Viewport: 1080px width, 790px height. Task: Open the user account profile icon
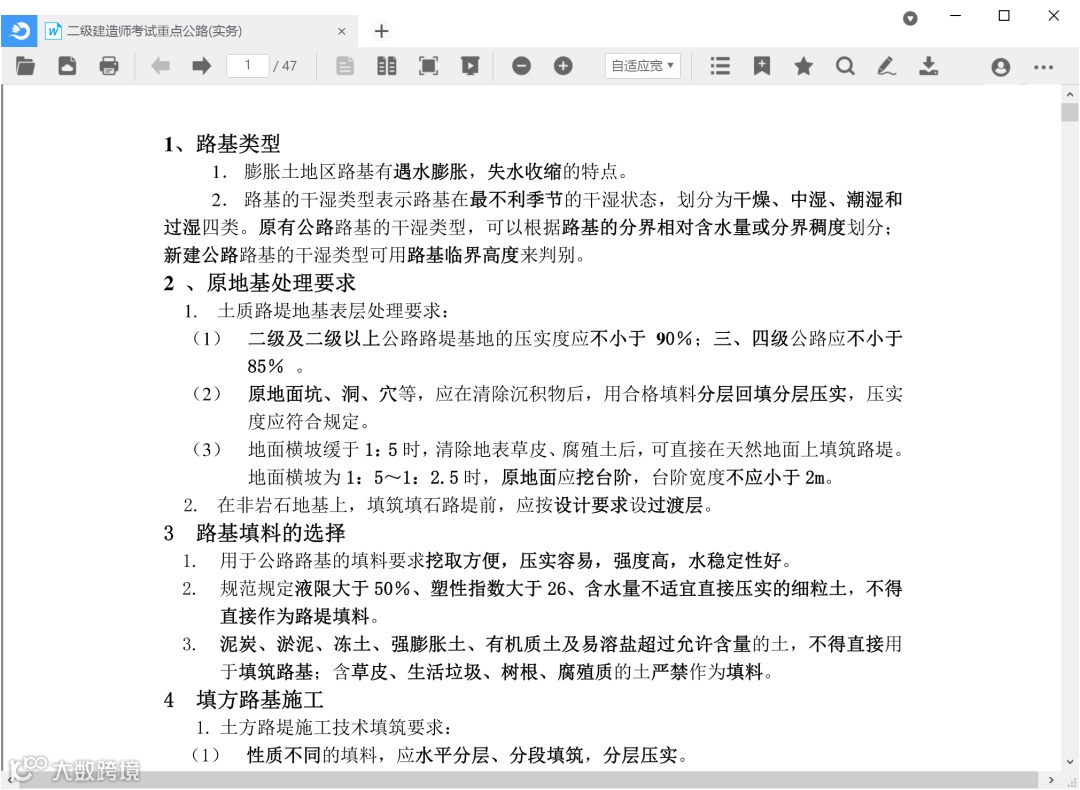(1001, 67)
